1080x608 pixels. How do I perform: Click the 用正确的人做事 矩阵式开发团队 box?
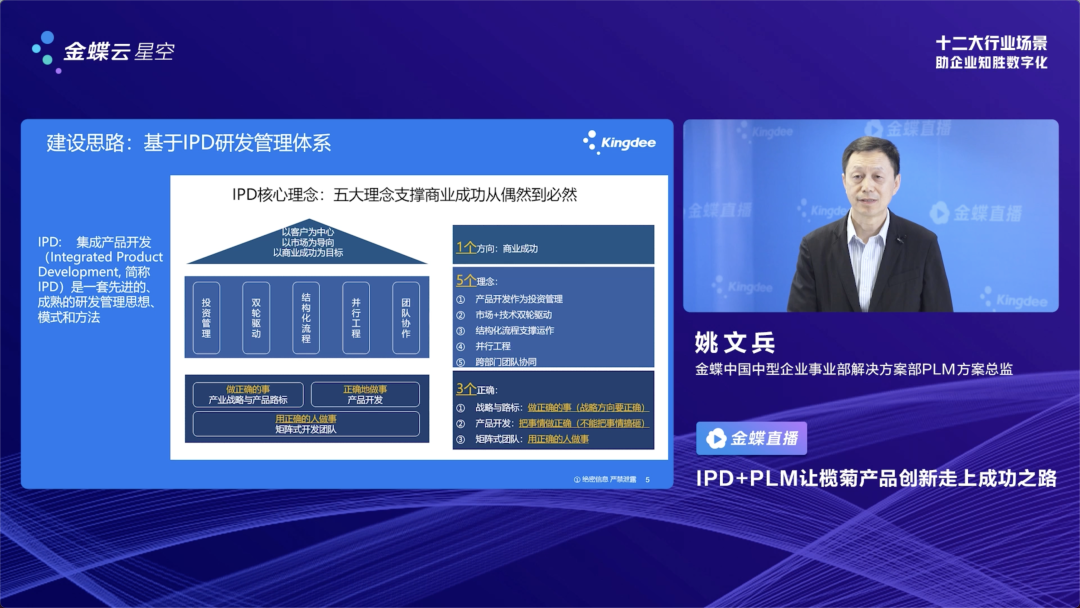tap(306, 424)
